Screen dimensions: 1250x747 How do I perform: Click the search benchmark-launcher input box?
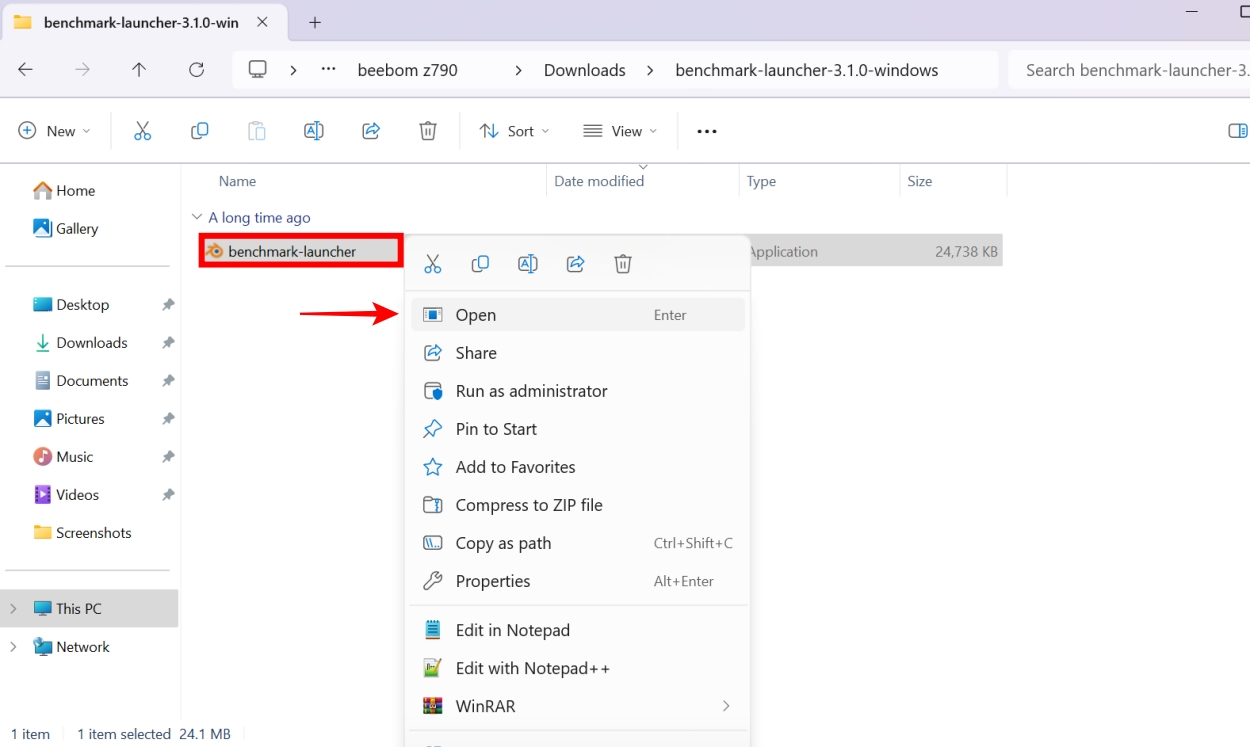(x=1130, y=70)
